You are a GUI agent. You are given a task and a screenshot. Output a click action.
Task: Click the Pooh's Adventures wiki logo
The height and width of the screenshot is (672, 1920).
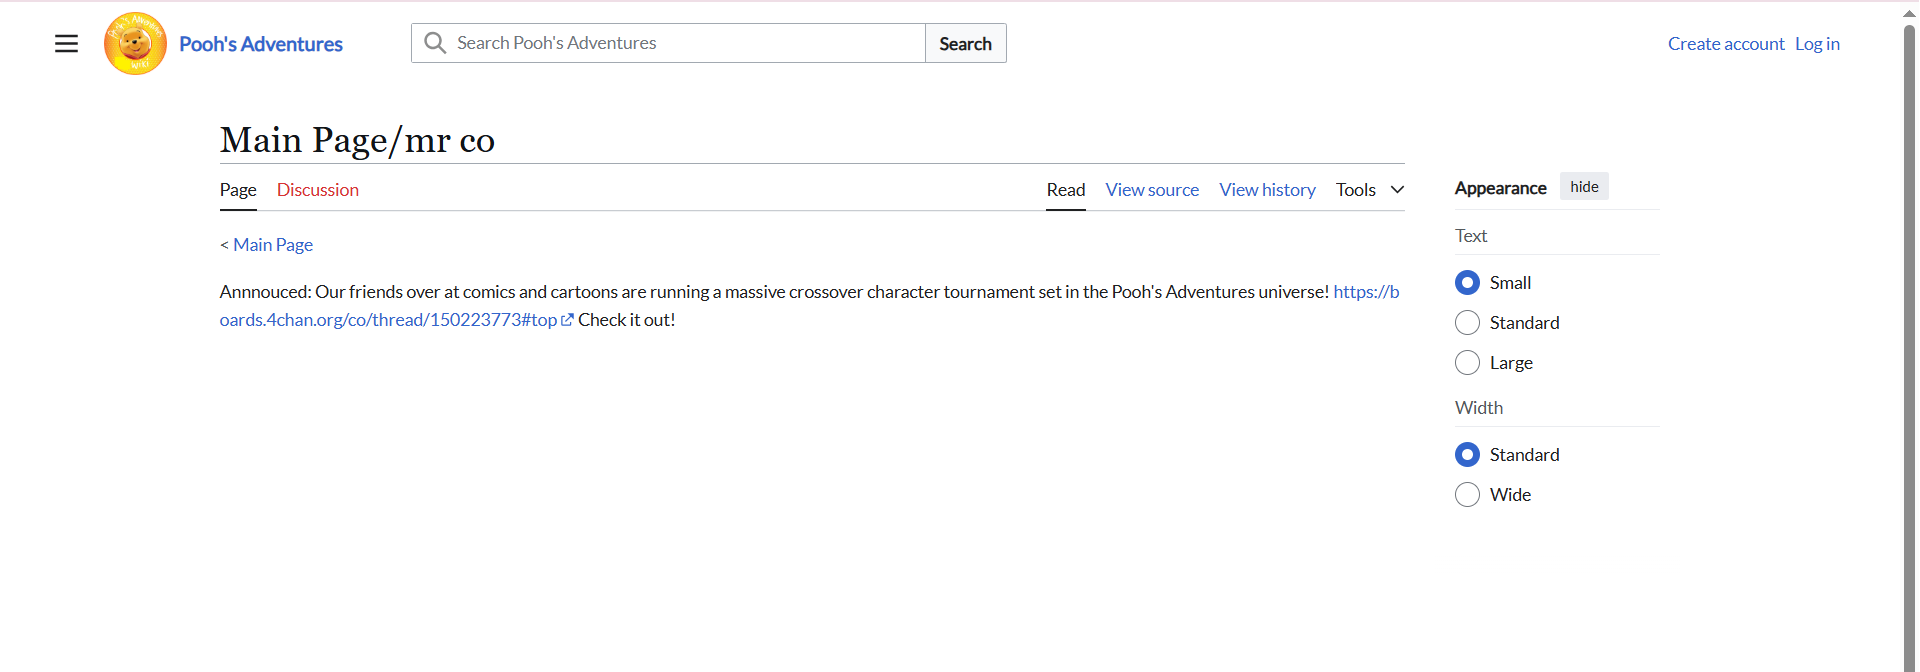135,44
